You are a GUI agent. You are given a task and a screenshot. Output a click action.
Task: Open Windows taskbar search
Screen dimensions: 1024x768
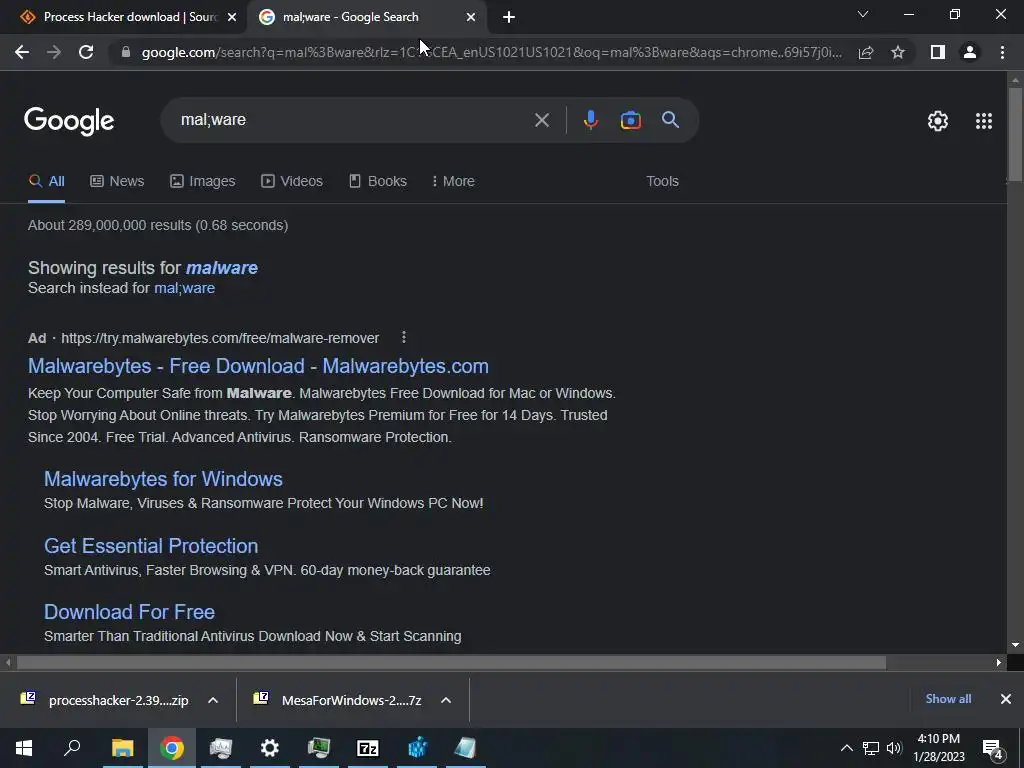click(72, 748)
